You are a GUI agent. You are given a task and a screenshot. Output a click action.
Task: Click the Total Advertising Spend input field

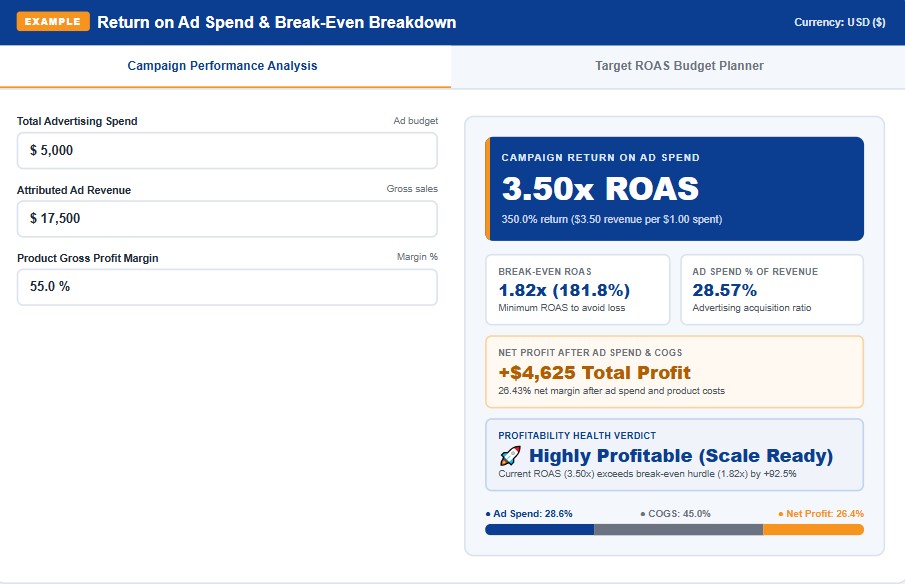[x=227, y=151]
